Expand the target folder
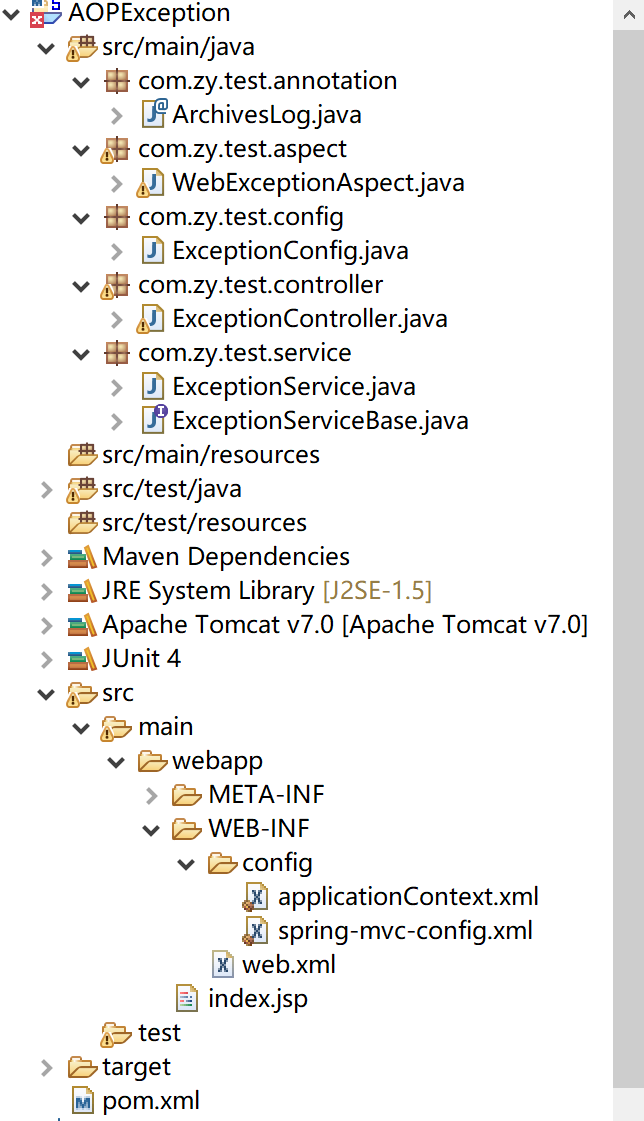This screenshot has height=1121, width=644. click(46, 1067)
